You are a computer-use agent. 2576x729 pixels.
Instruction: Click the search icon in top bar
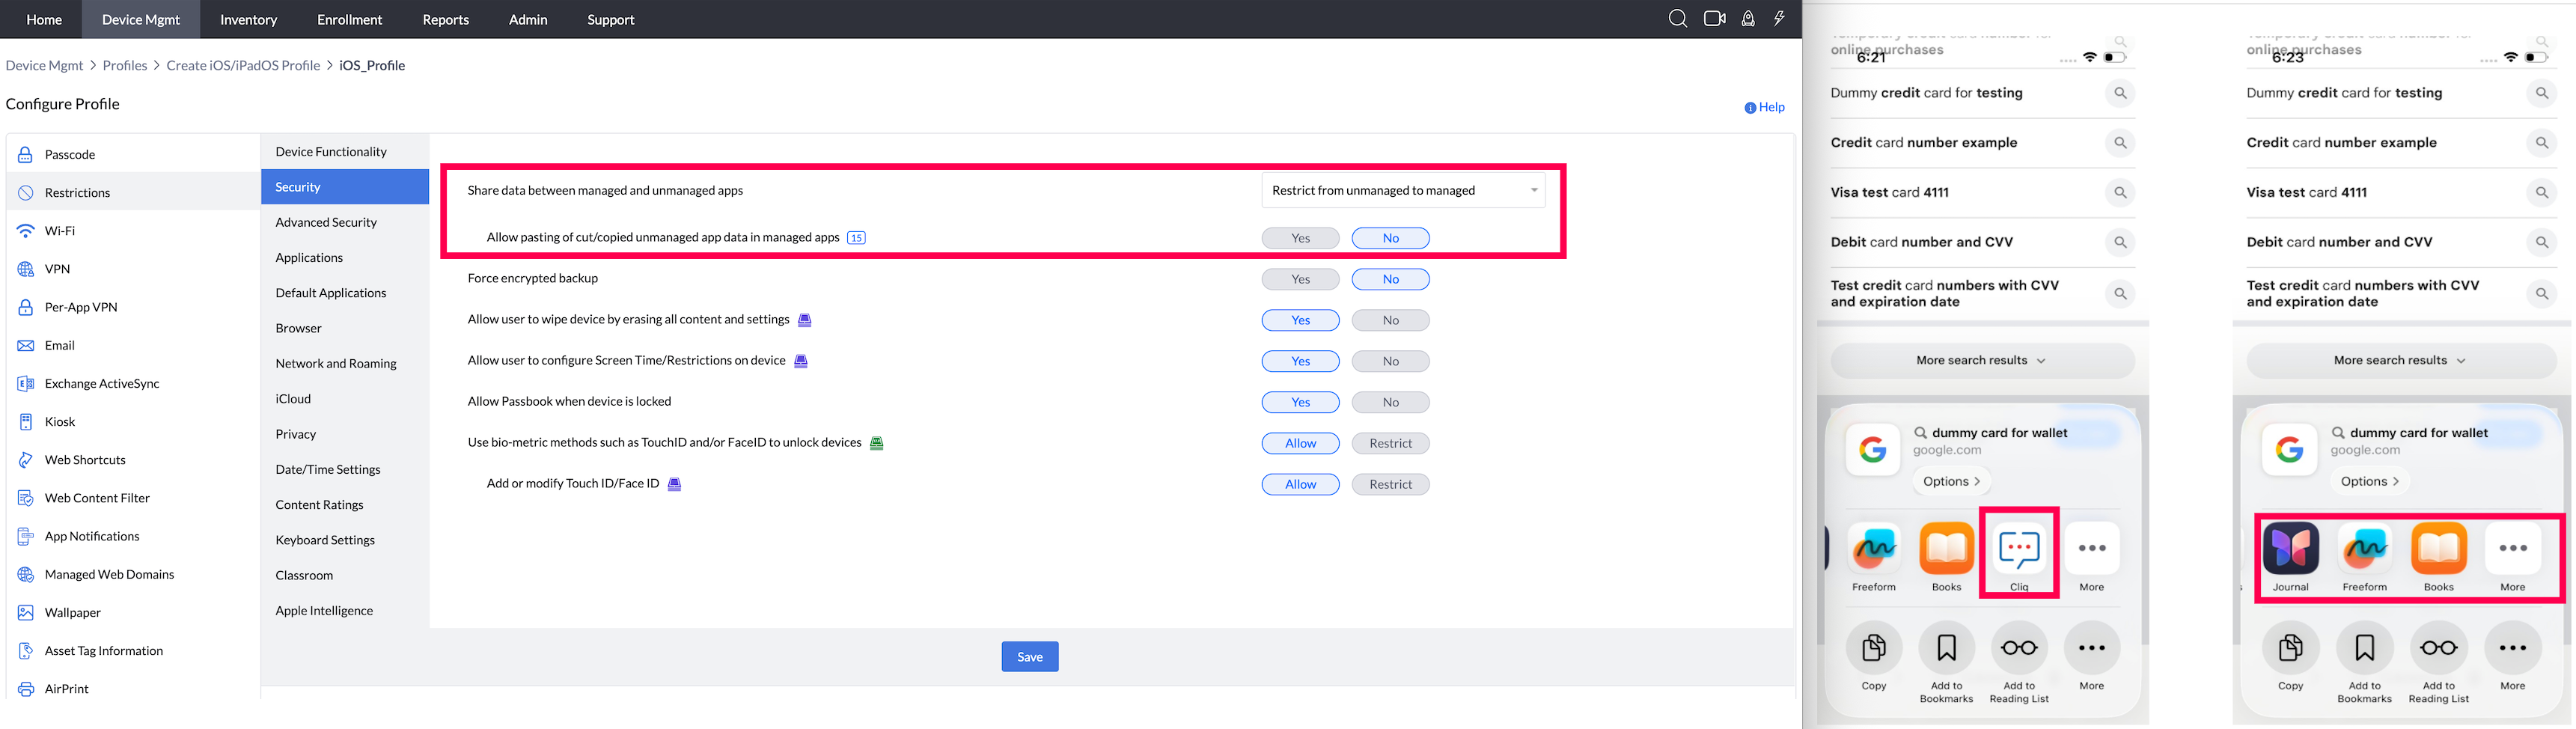click(x=1677, y=19)
